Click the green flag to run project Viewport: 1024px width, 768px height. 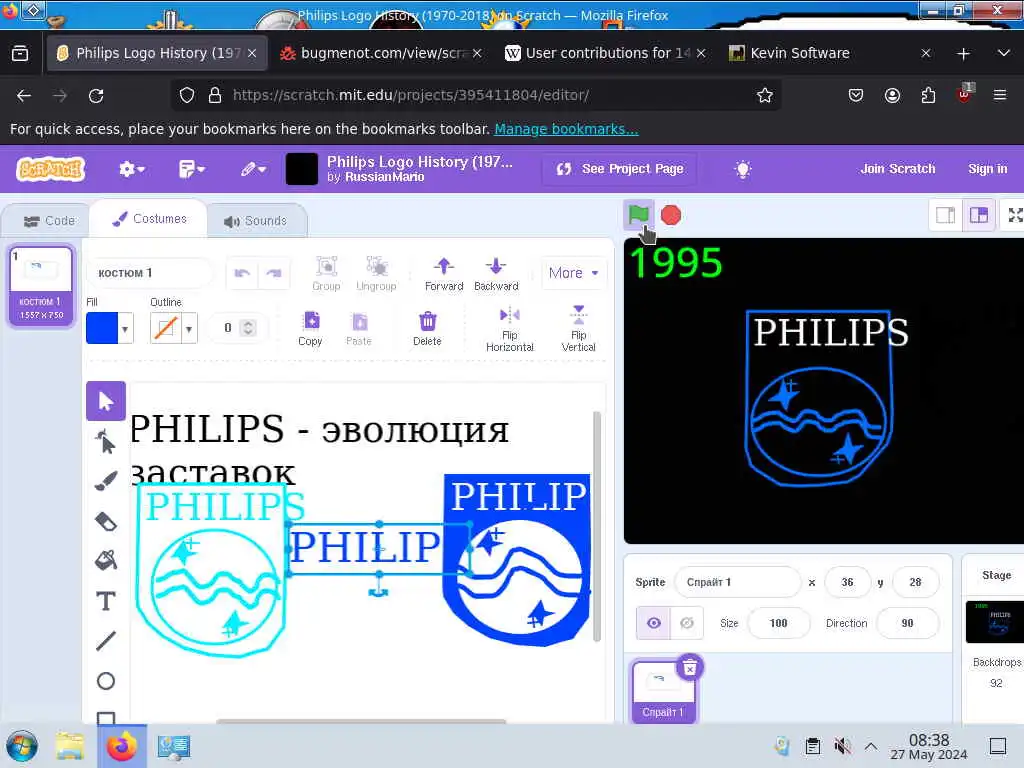[x=638, y=215]
